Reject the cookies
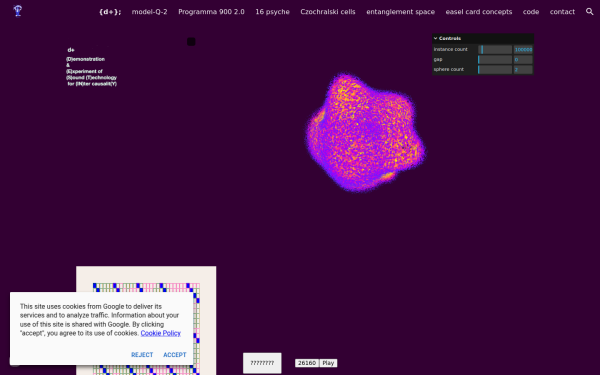This screenshot has height=375, width=600. [x=142, y=355]
